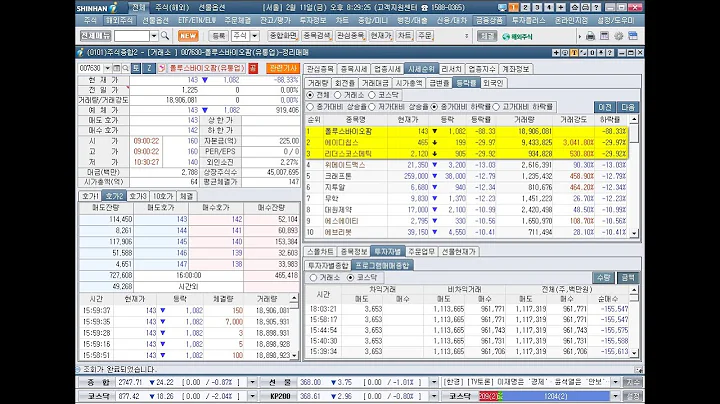Click the 수량 button in program trading

(x=603, y=278)
